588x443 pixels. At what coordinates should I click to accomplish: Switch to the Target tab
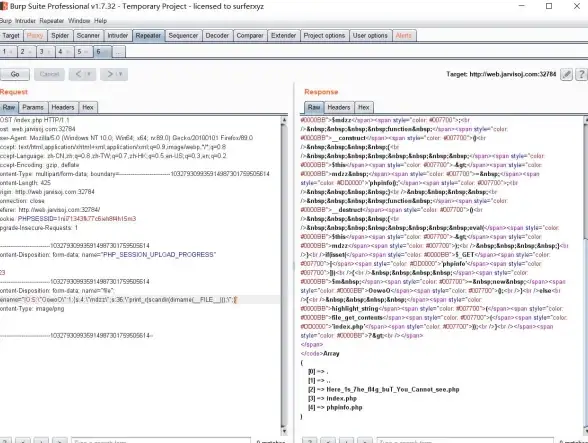coord(11,36)
